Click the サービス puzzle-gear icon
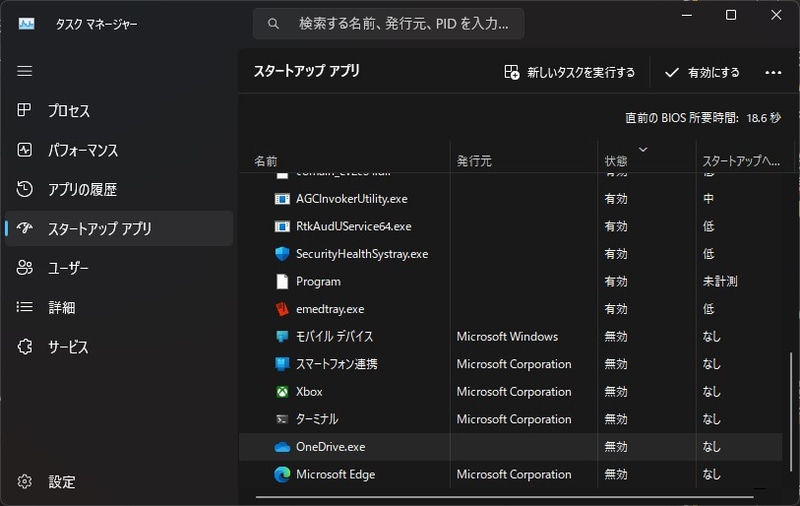 24,347
